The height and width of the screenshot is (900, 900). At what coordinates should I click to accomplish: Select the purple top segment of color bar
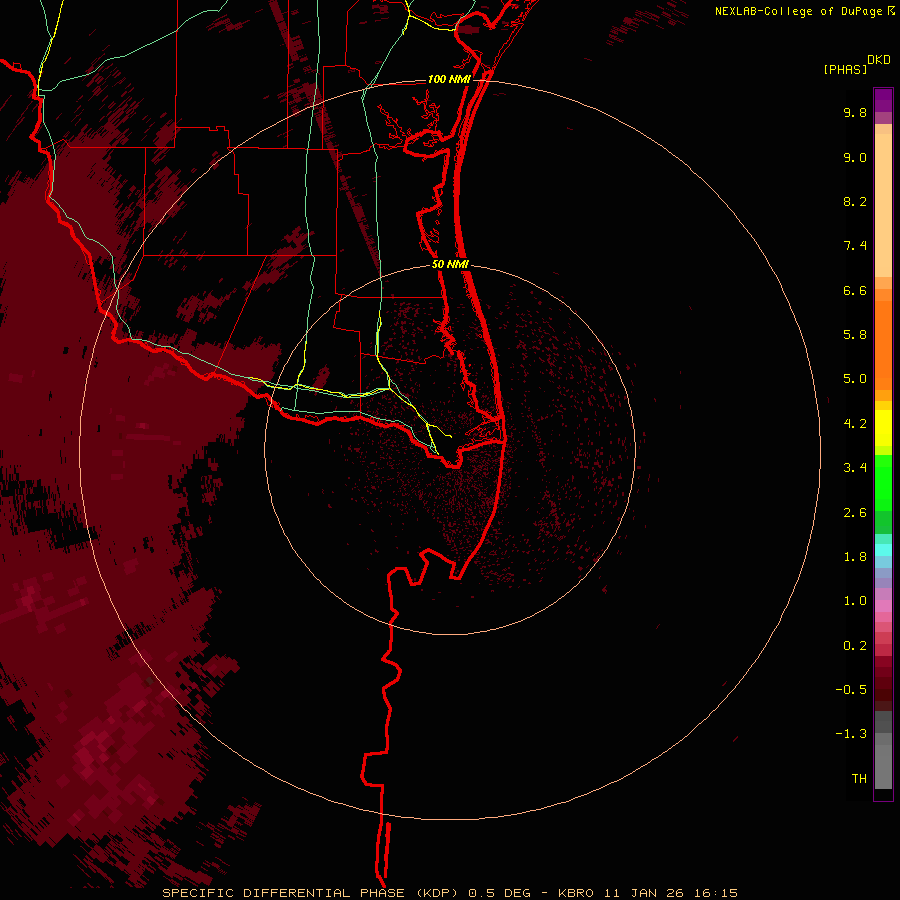coord(883,100)
